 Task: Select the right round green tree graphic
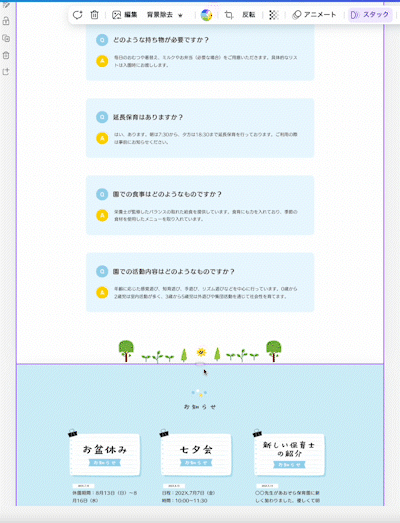(274, 351)
